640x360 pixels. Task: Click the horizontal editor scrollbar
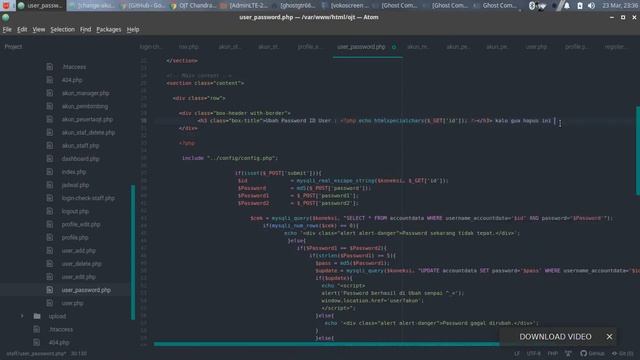[x=327, y=344]
